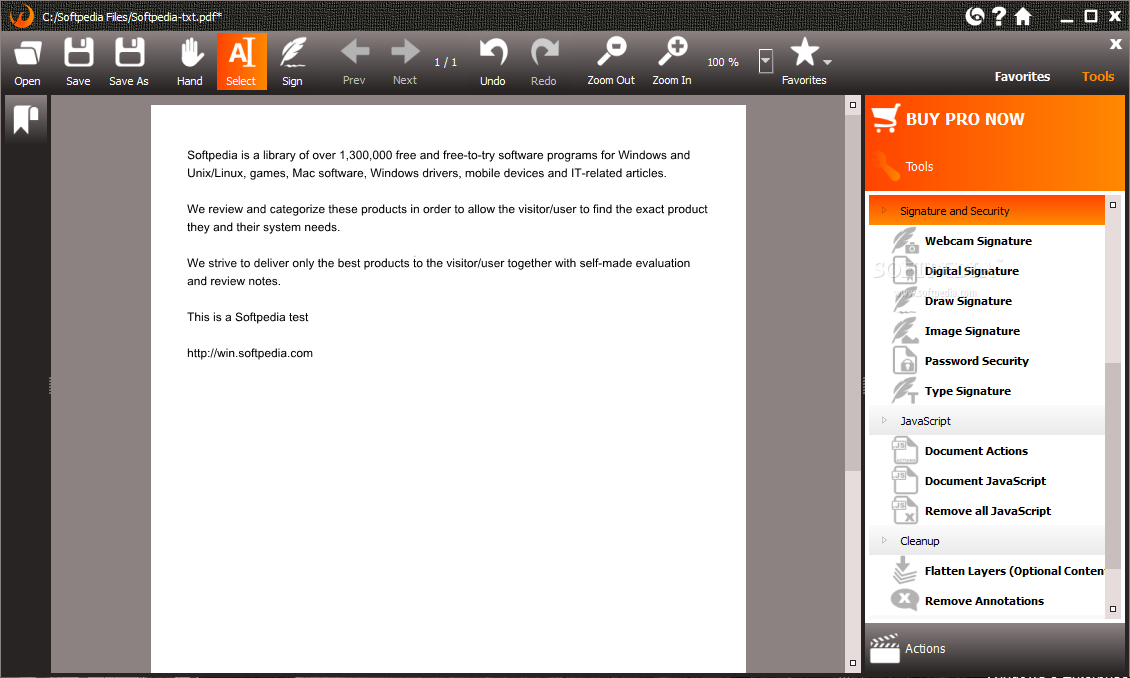Image resolution: width=1130 pixels, height=678 pixels.
Task: Click the Save As toolbar icon
Action: (129, 61)
